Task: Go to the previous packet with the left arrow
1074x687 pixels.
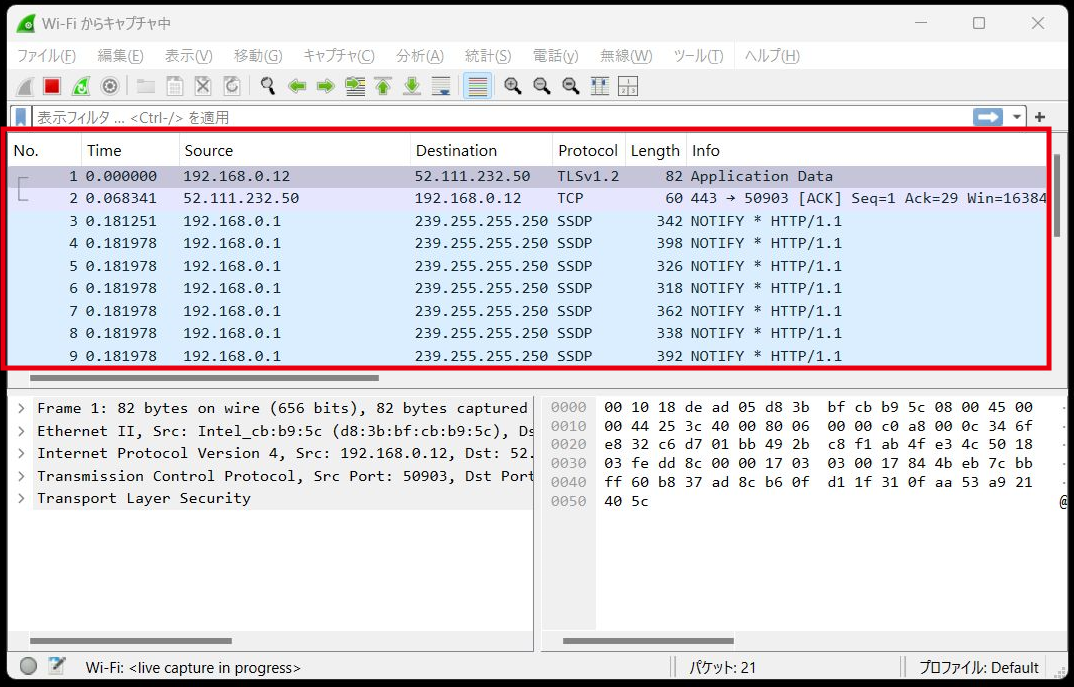Action: 297,86
